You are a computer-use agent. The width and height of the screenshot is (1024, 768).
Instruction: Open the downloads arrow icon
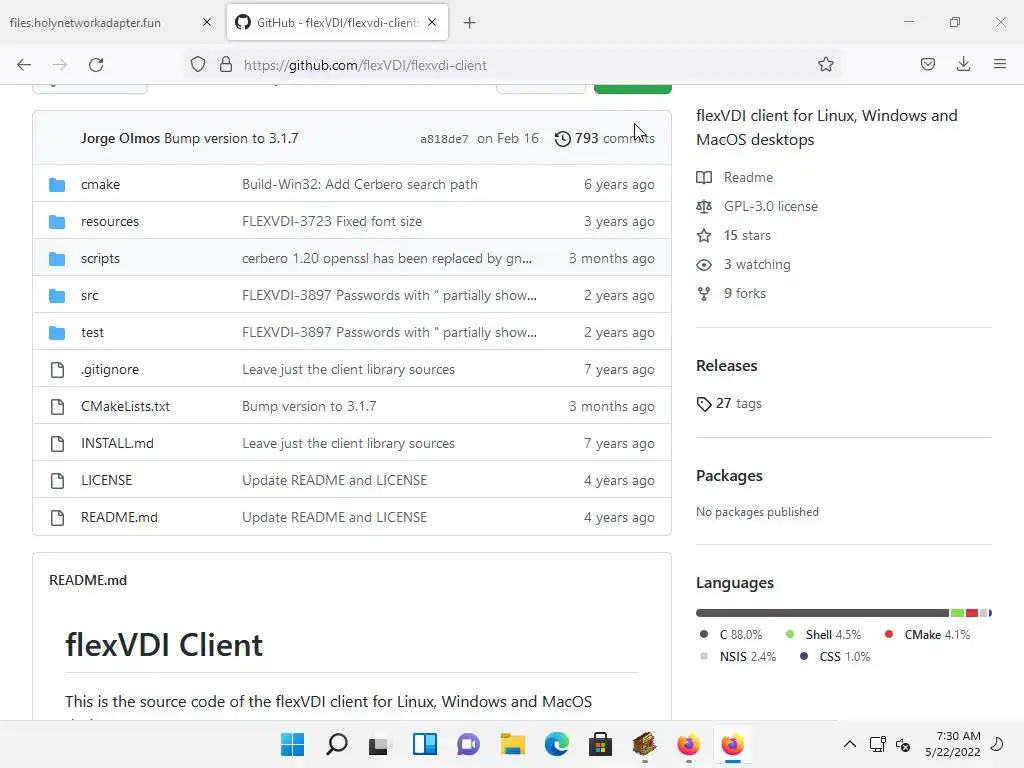(x=963, y=64)
